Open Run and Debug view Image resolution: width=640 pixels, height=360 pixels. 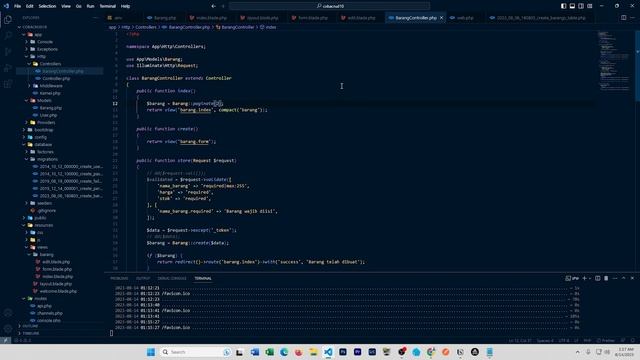8,68
